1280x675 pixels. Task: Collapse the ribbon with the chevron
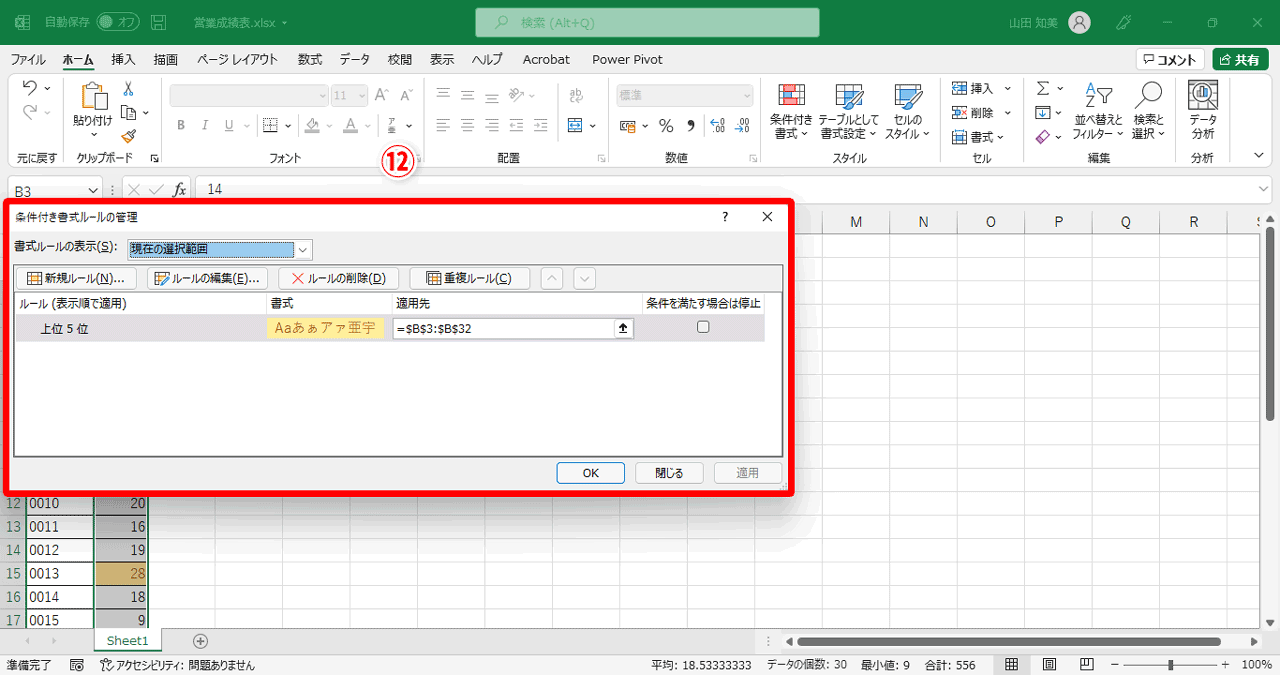click(1259, 155)
